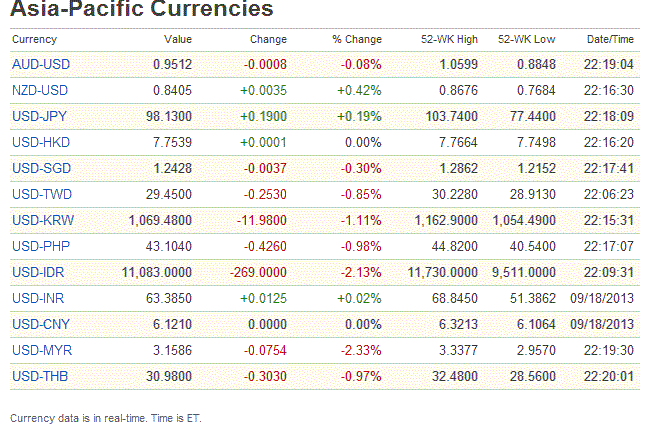This screenshot has width=659, height=424.
Task: Click the NZD-USD currency pair
Action: 41,91
